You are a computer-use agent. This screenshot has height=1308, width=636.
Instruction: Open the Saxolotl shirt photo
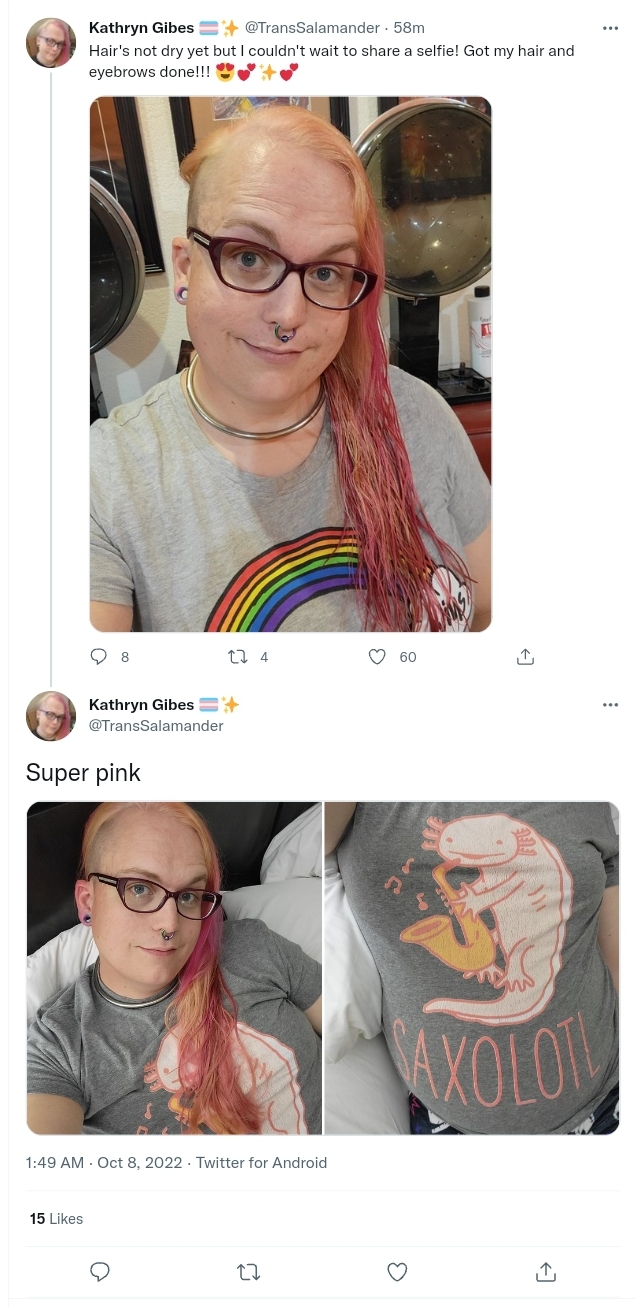(x=472, y=968)
